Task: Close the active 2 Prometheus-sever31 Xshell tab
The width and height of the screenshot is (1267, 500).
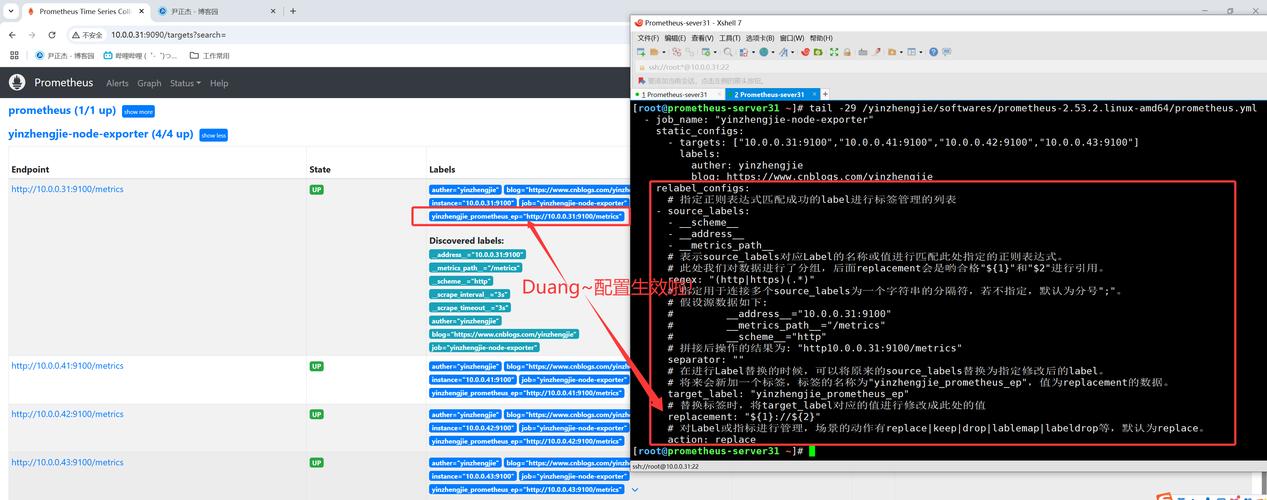Action: tap(812, 94)
